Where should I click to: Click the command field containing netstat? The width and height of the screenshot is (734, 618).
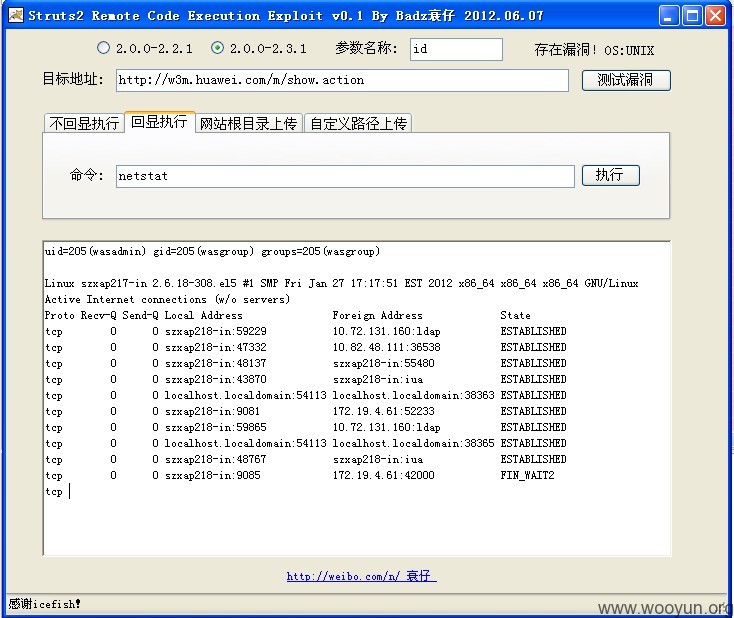pos(345,176)
